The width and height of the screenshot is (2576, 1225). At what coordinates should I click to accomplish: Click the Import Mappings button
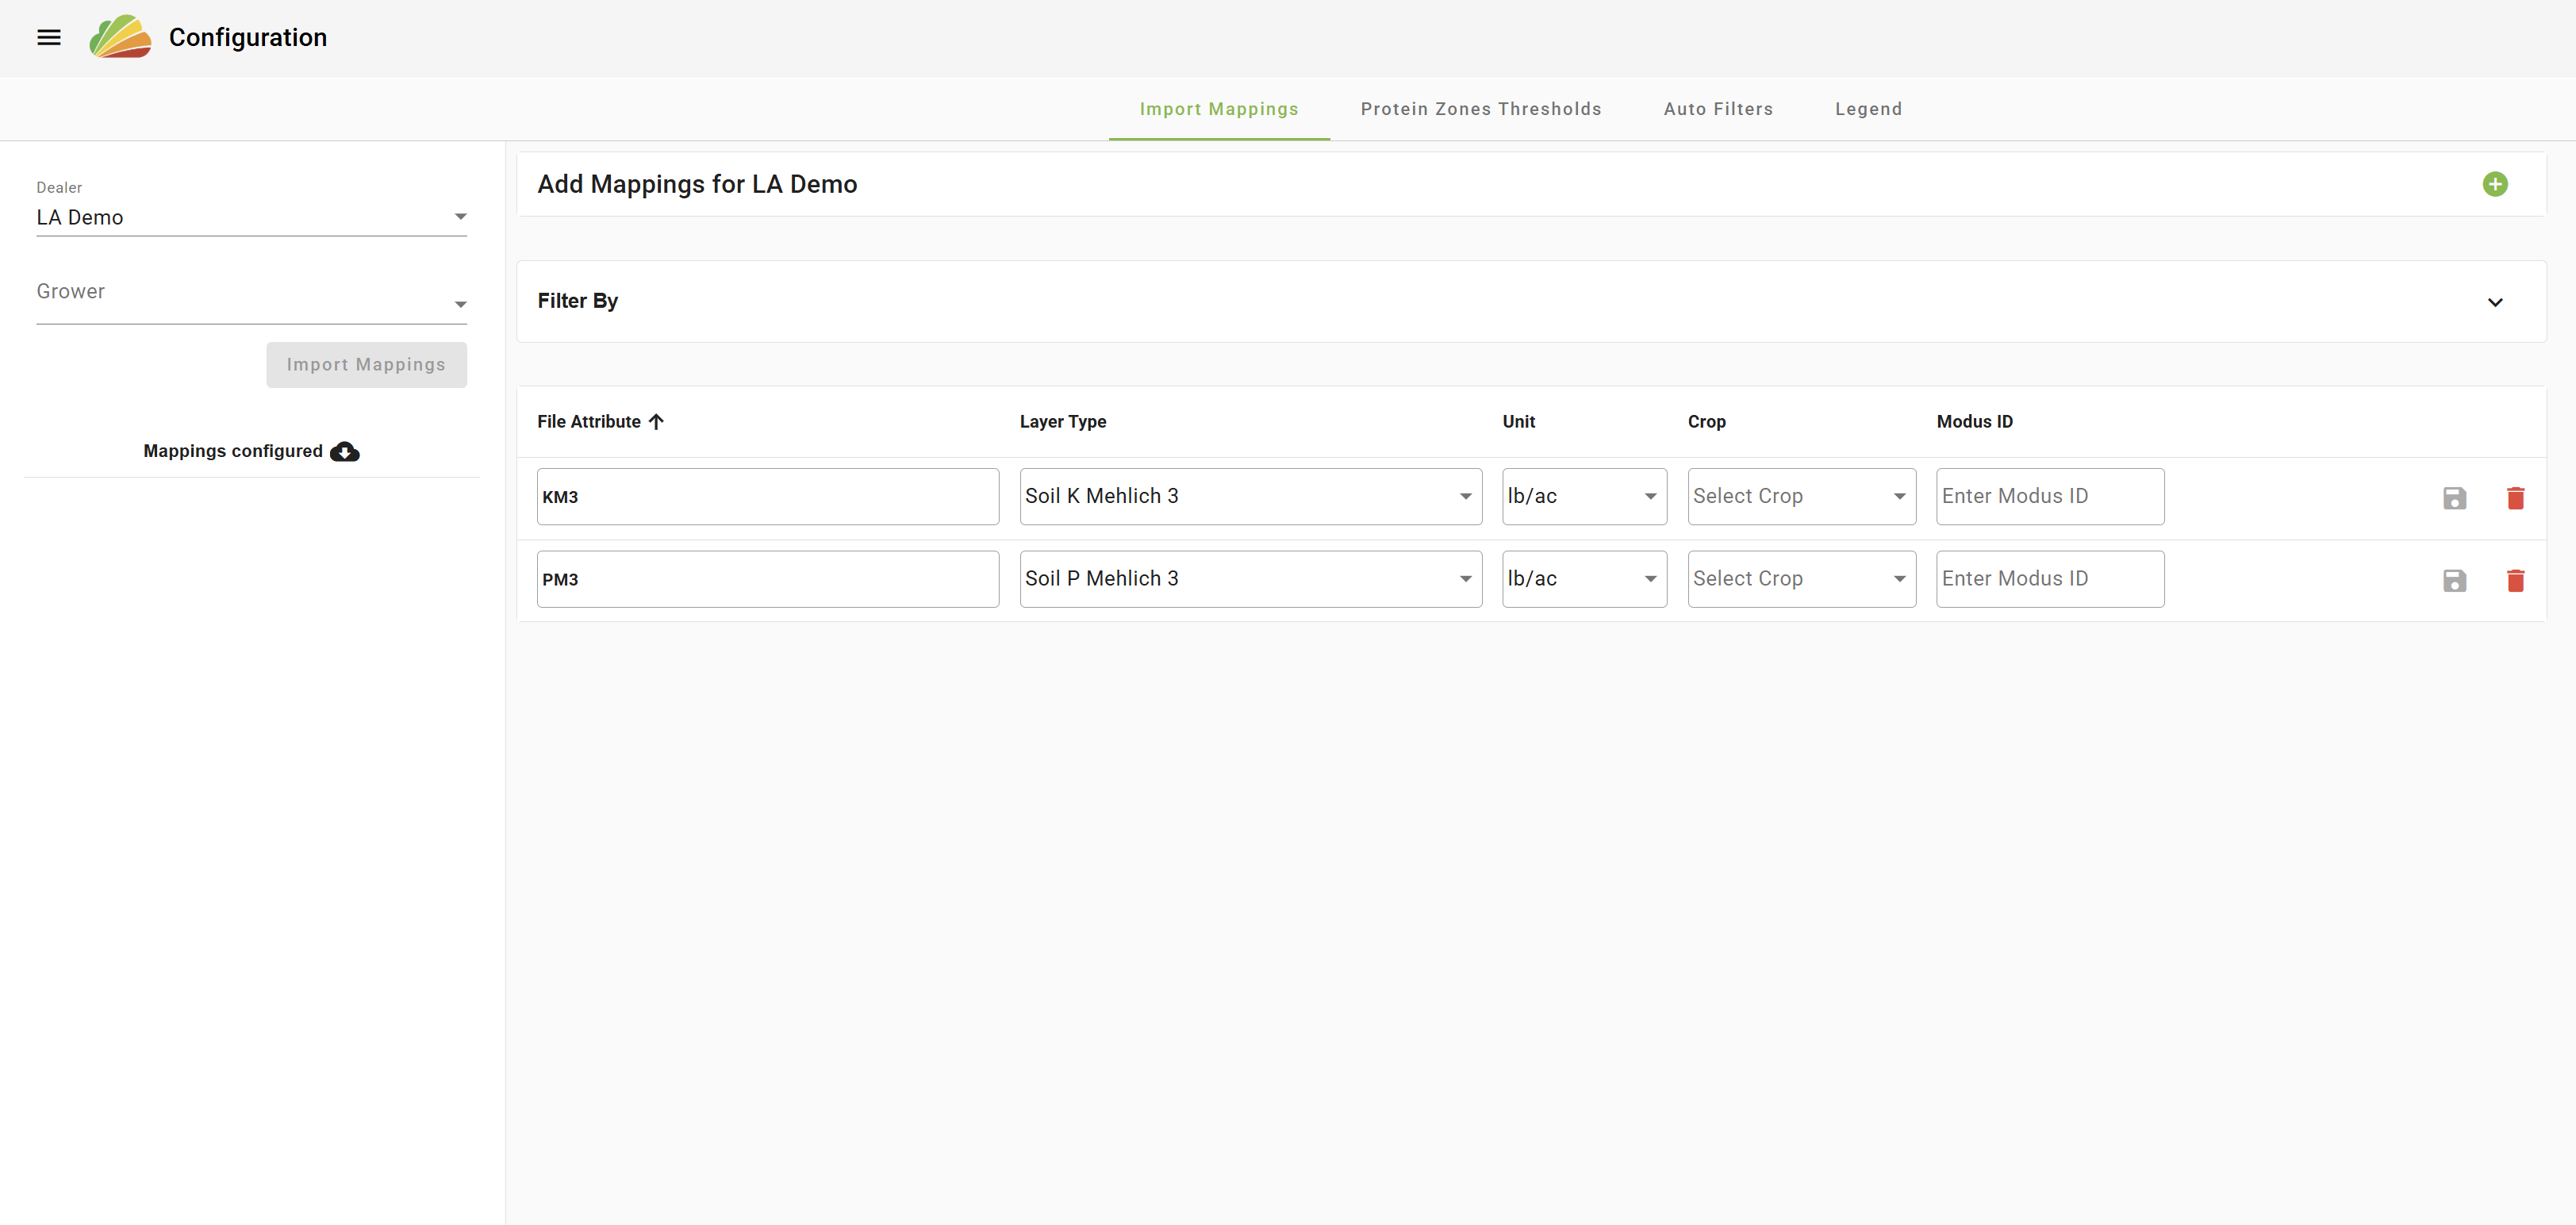tap(366, 365)
